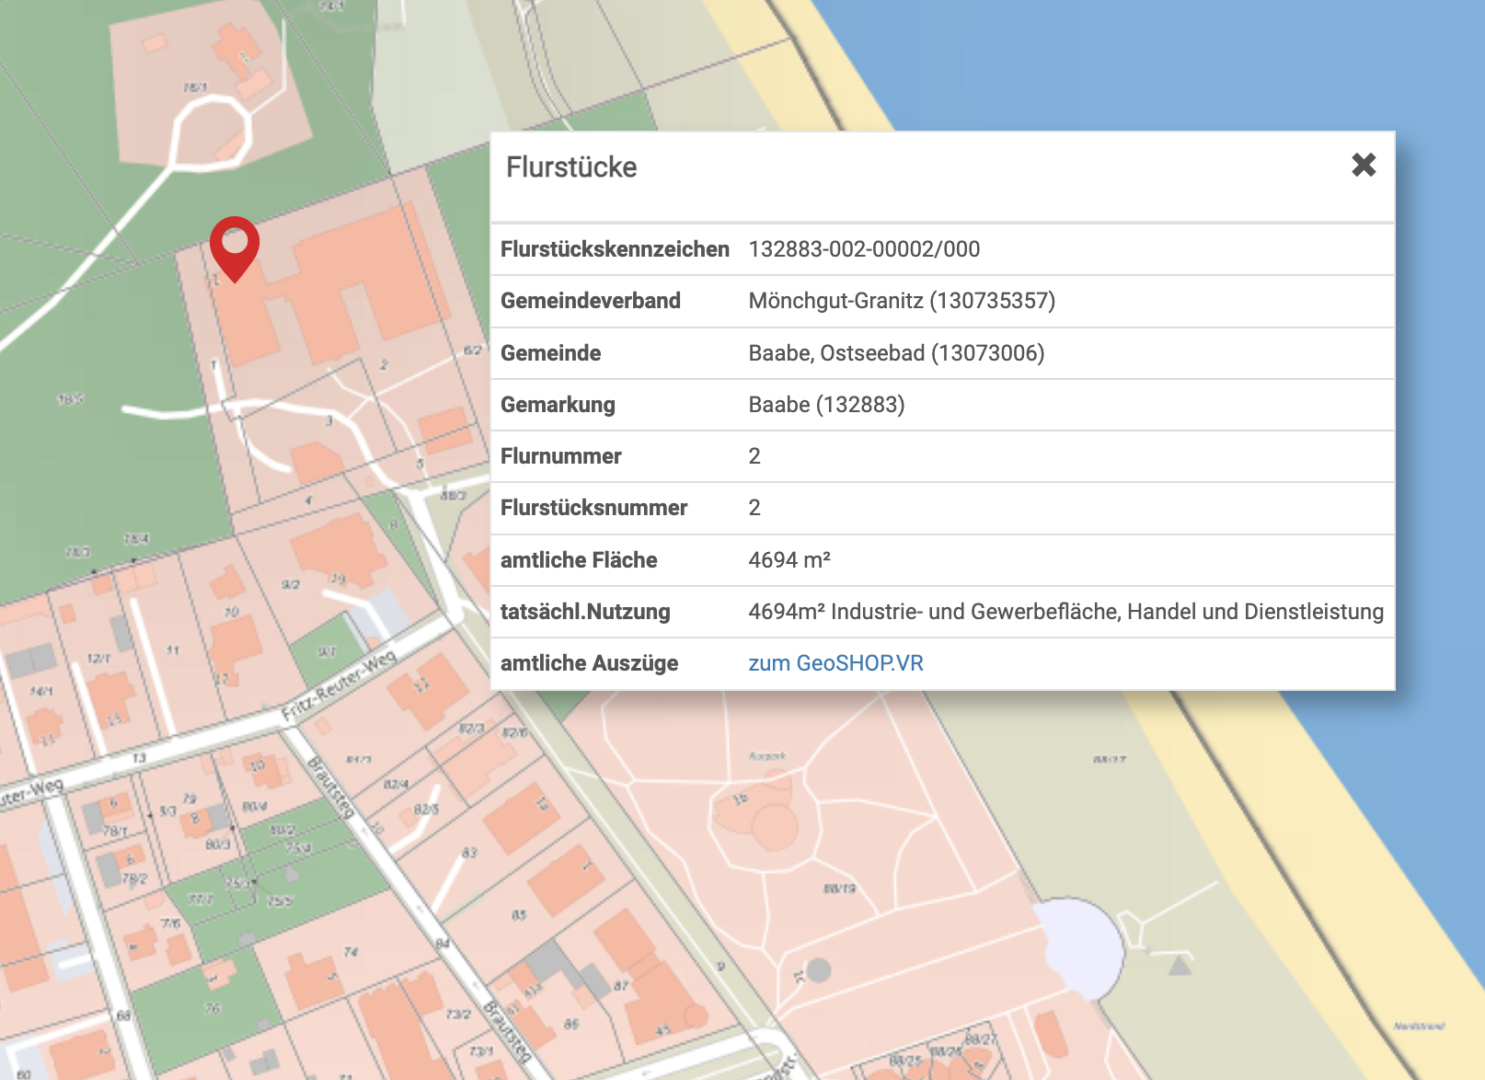Click the Gemeindeverband row label
This screenshot has height=1080, width=1485.
click(x=590, y=301)
